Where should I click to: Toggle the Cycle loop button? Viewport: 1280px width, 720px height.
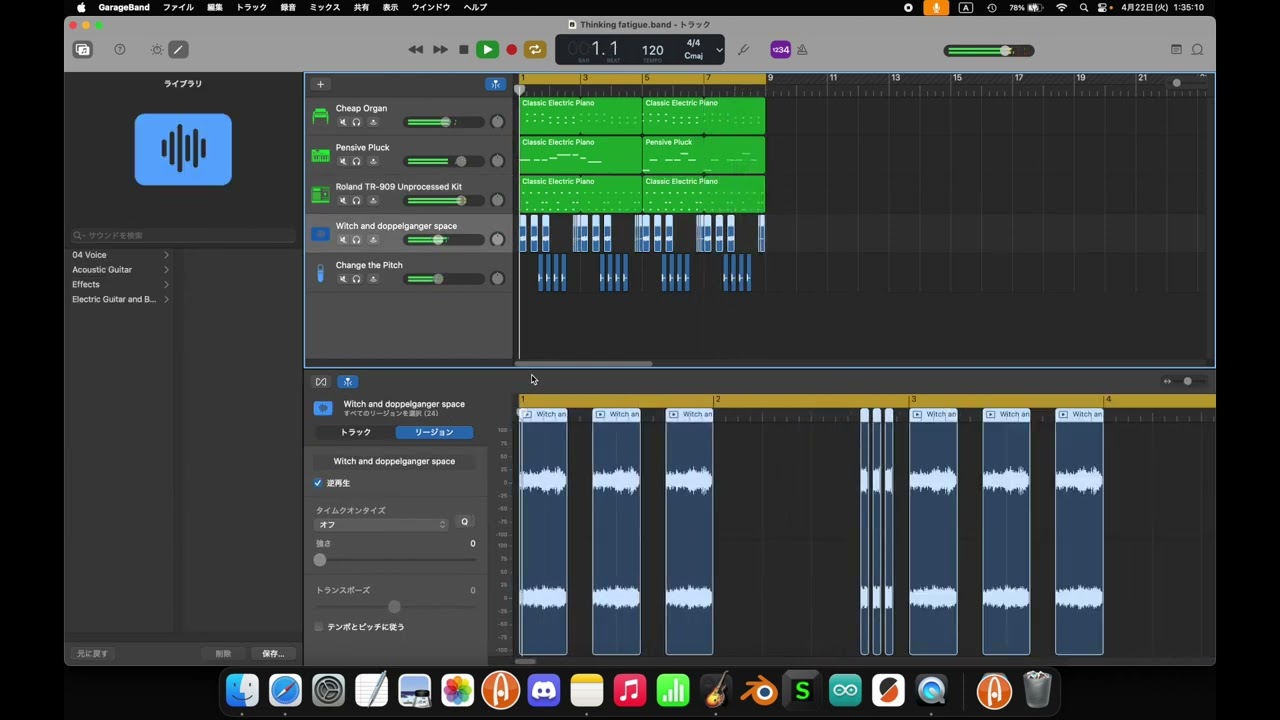point(535,50)
